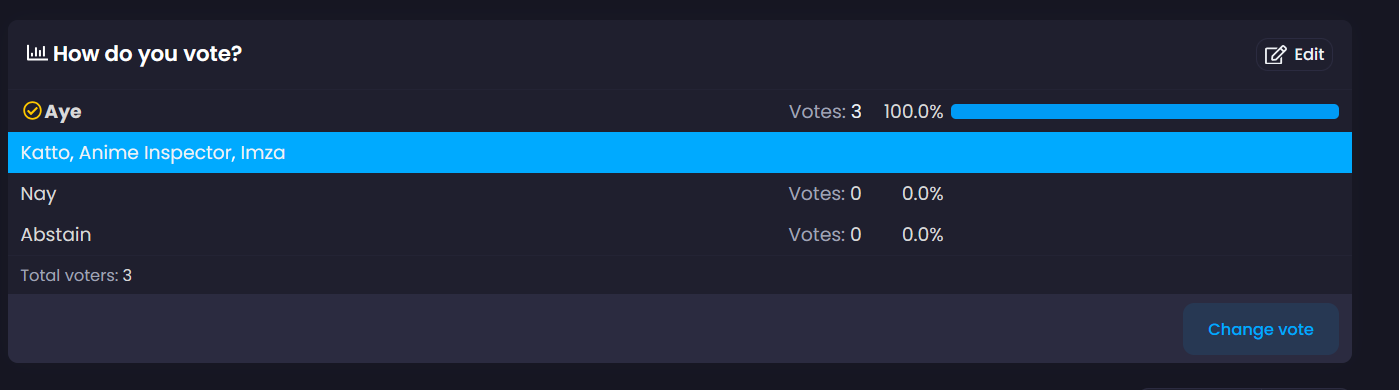Click the 'How do you vote?' title
Image resolution: width=1399 pixels, height=390 pixels.
tap(148, 54)
